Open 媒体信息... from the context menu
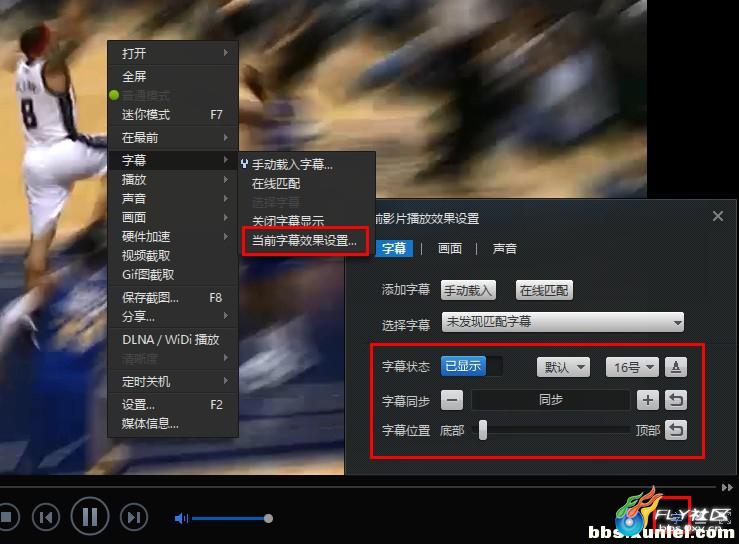 pos(173,423)
